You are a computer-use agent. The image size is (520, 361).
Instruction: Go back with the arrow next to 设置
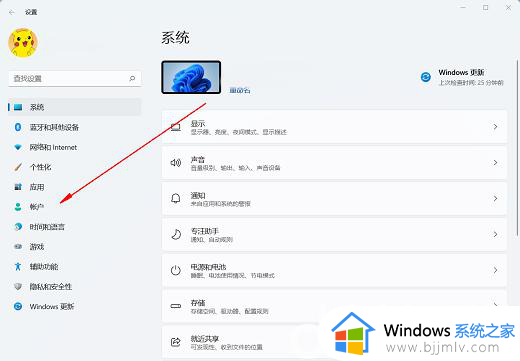coord(12,12)
